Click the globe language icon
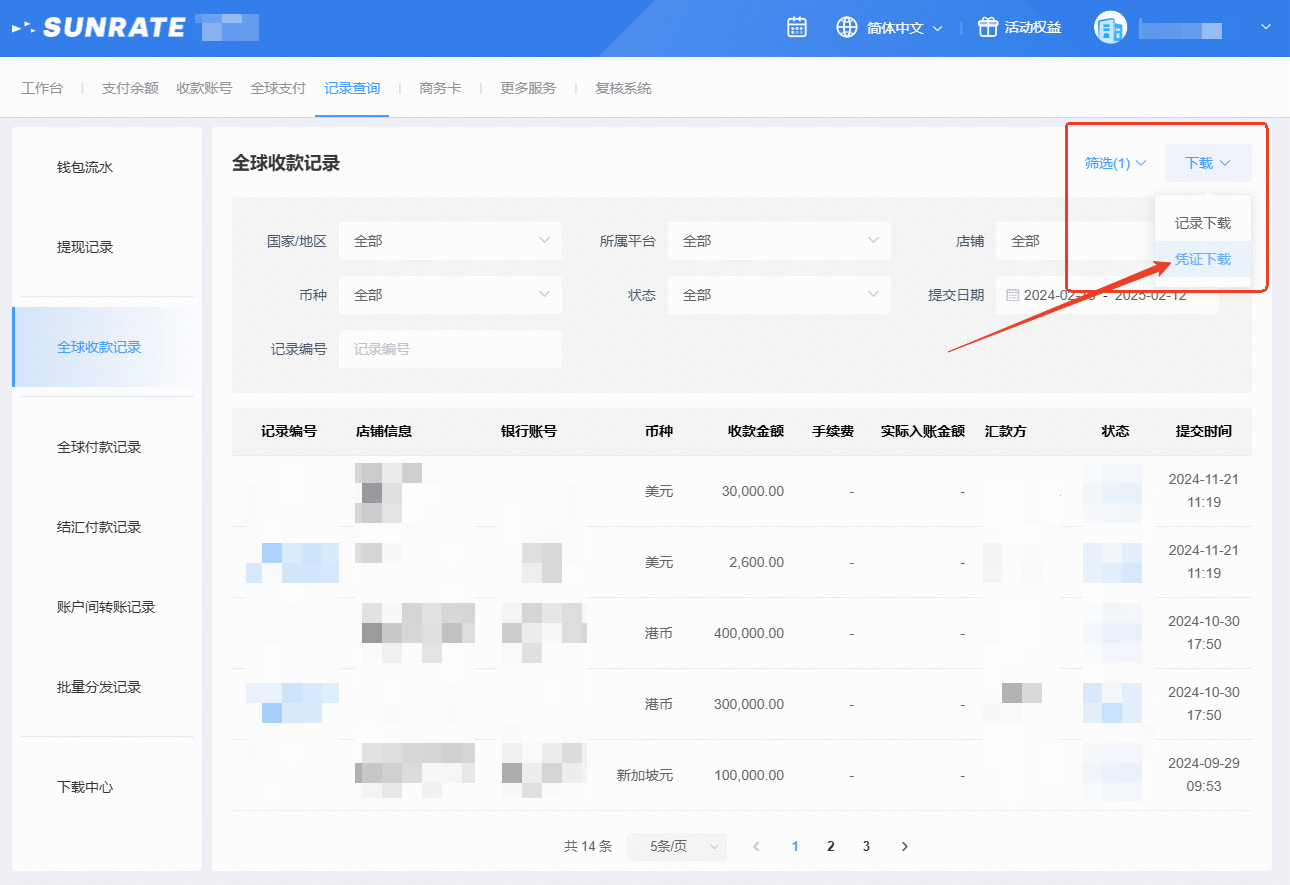 pos(847,27)
